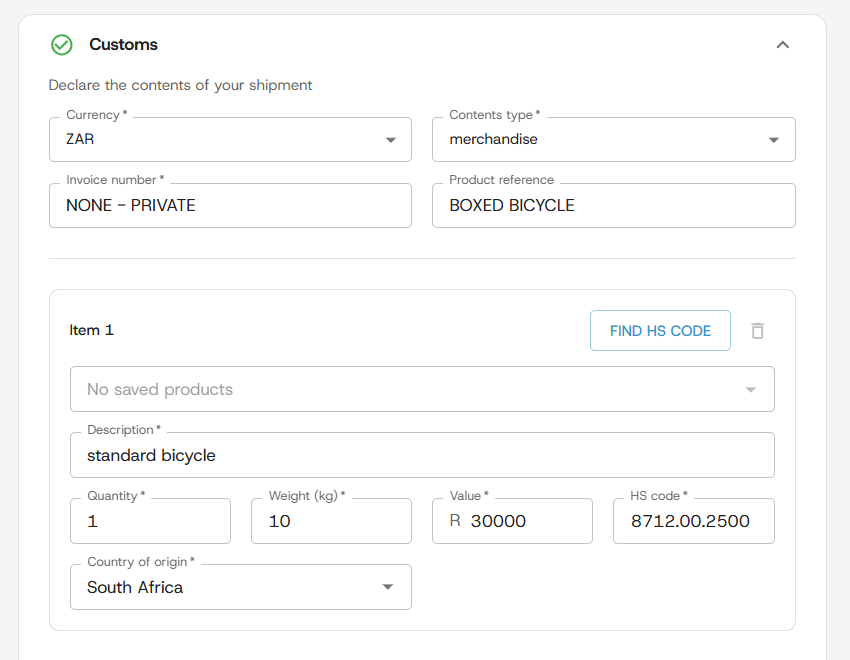Viewport: 850px width, 660px height.
Task: Open the No saved products dropdown
Action: point(422,389)
